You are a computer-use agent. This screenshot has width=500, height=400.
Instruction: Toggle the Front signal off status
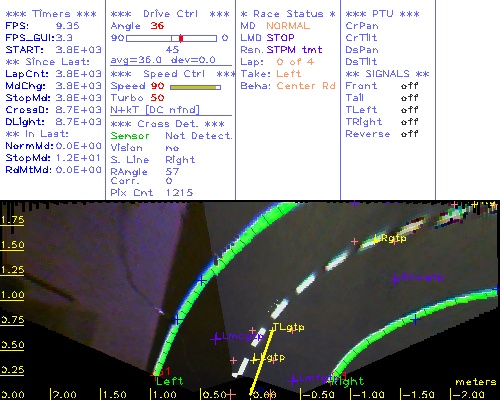409,86
